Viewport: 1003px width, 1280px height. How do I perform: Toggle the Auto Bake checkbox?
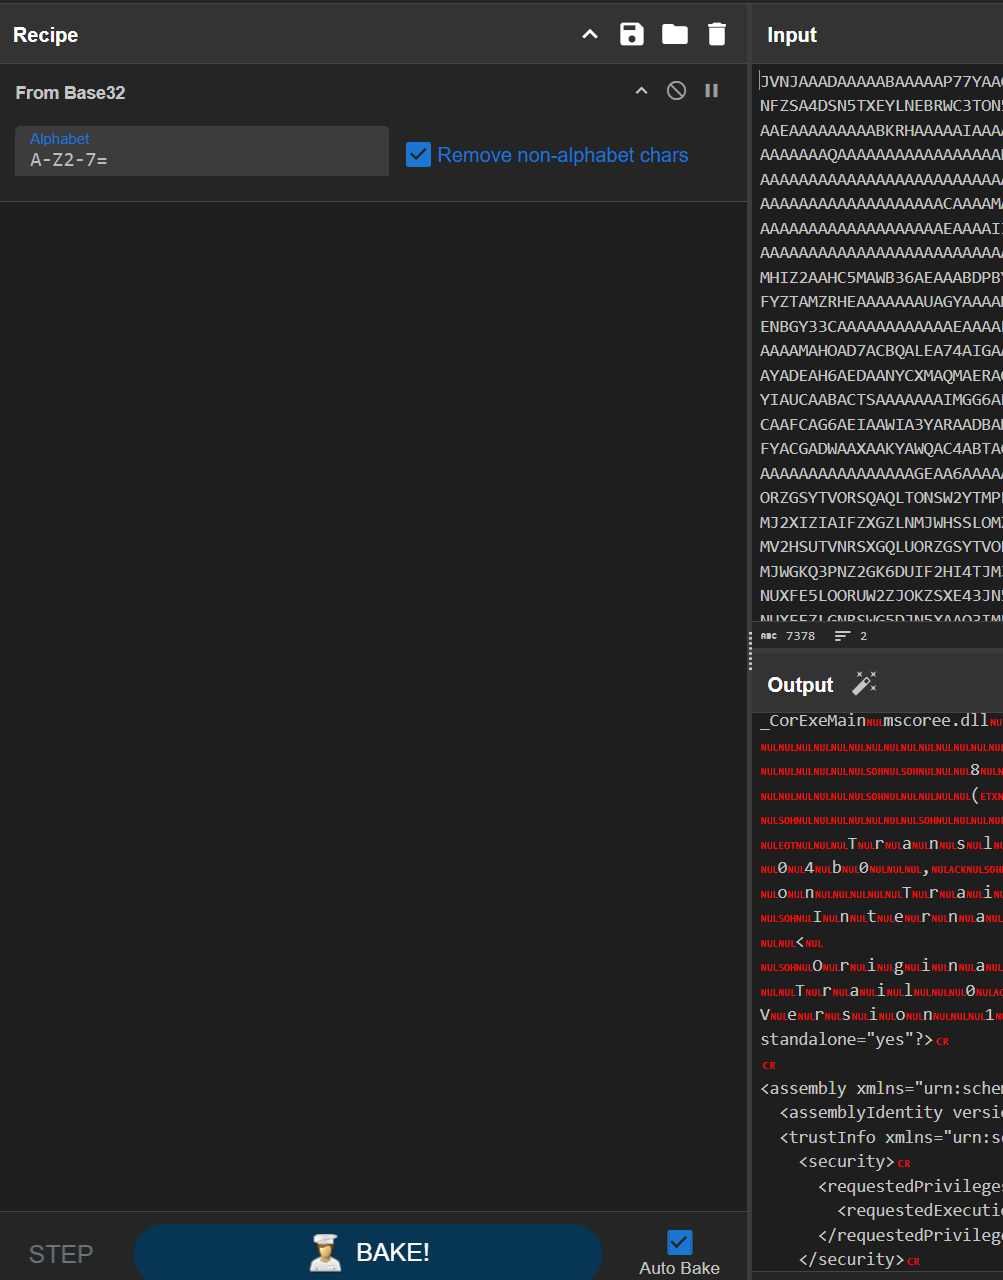(679, 1242)
